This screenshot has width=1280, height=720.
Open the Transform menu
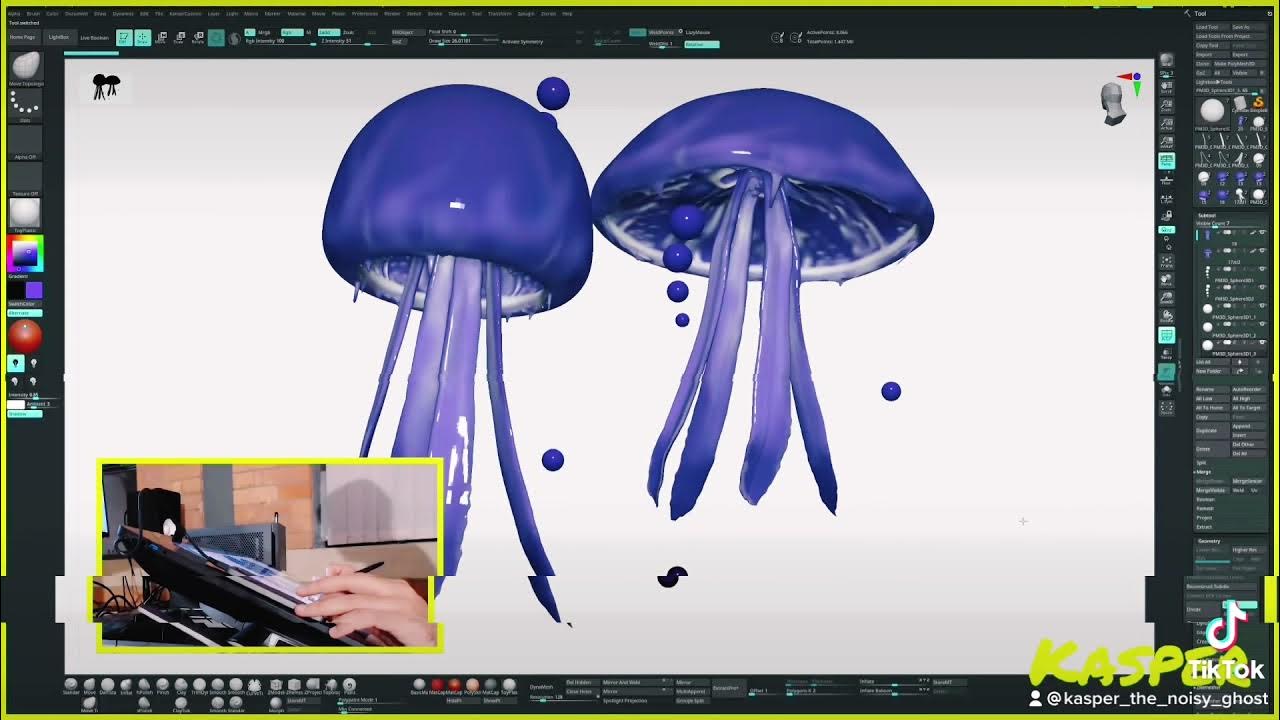click(500, 14)
